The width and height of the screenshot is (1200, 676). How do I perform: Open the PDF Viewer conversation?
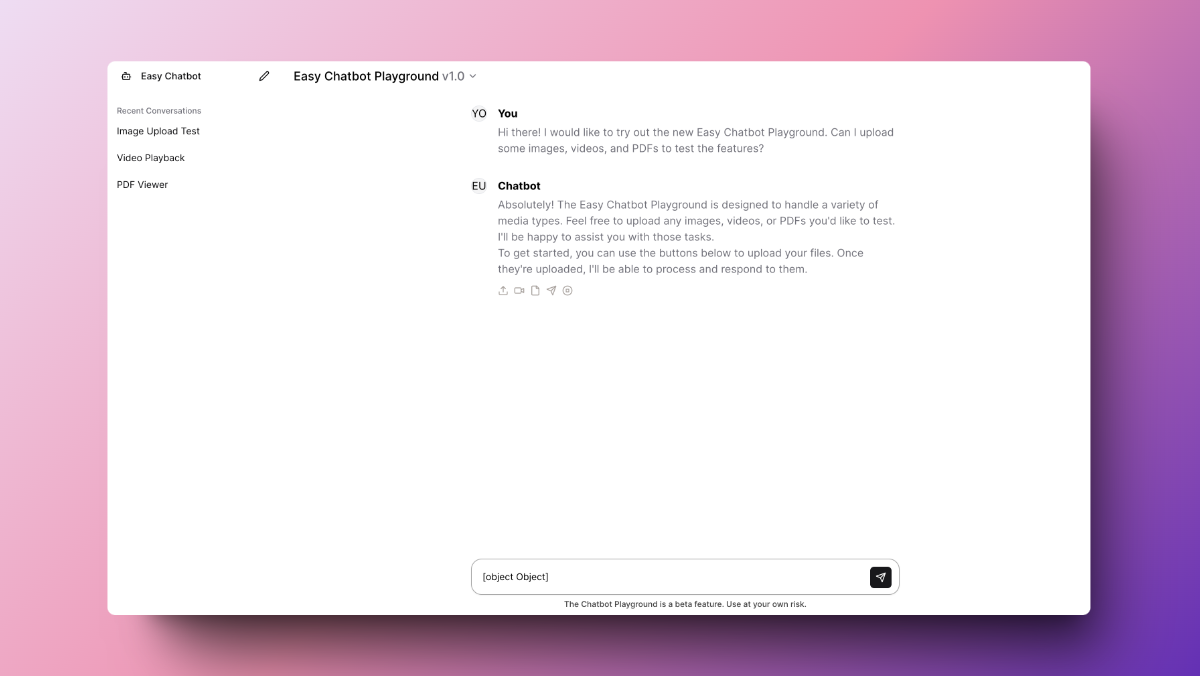click(142, 185)
